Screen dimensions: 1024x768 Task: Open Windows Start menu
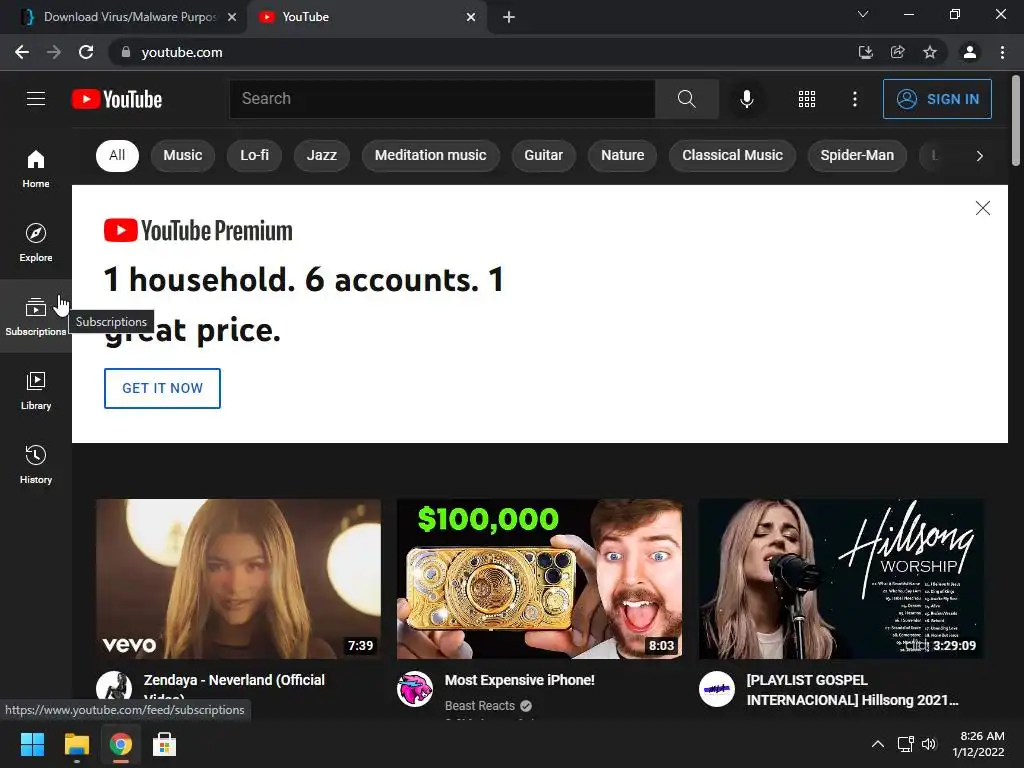(x=32, y=744)
